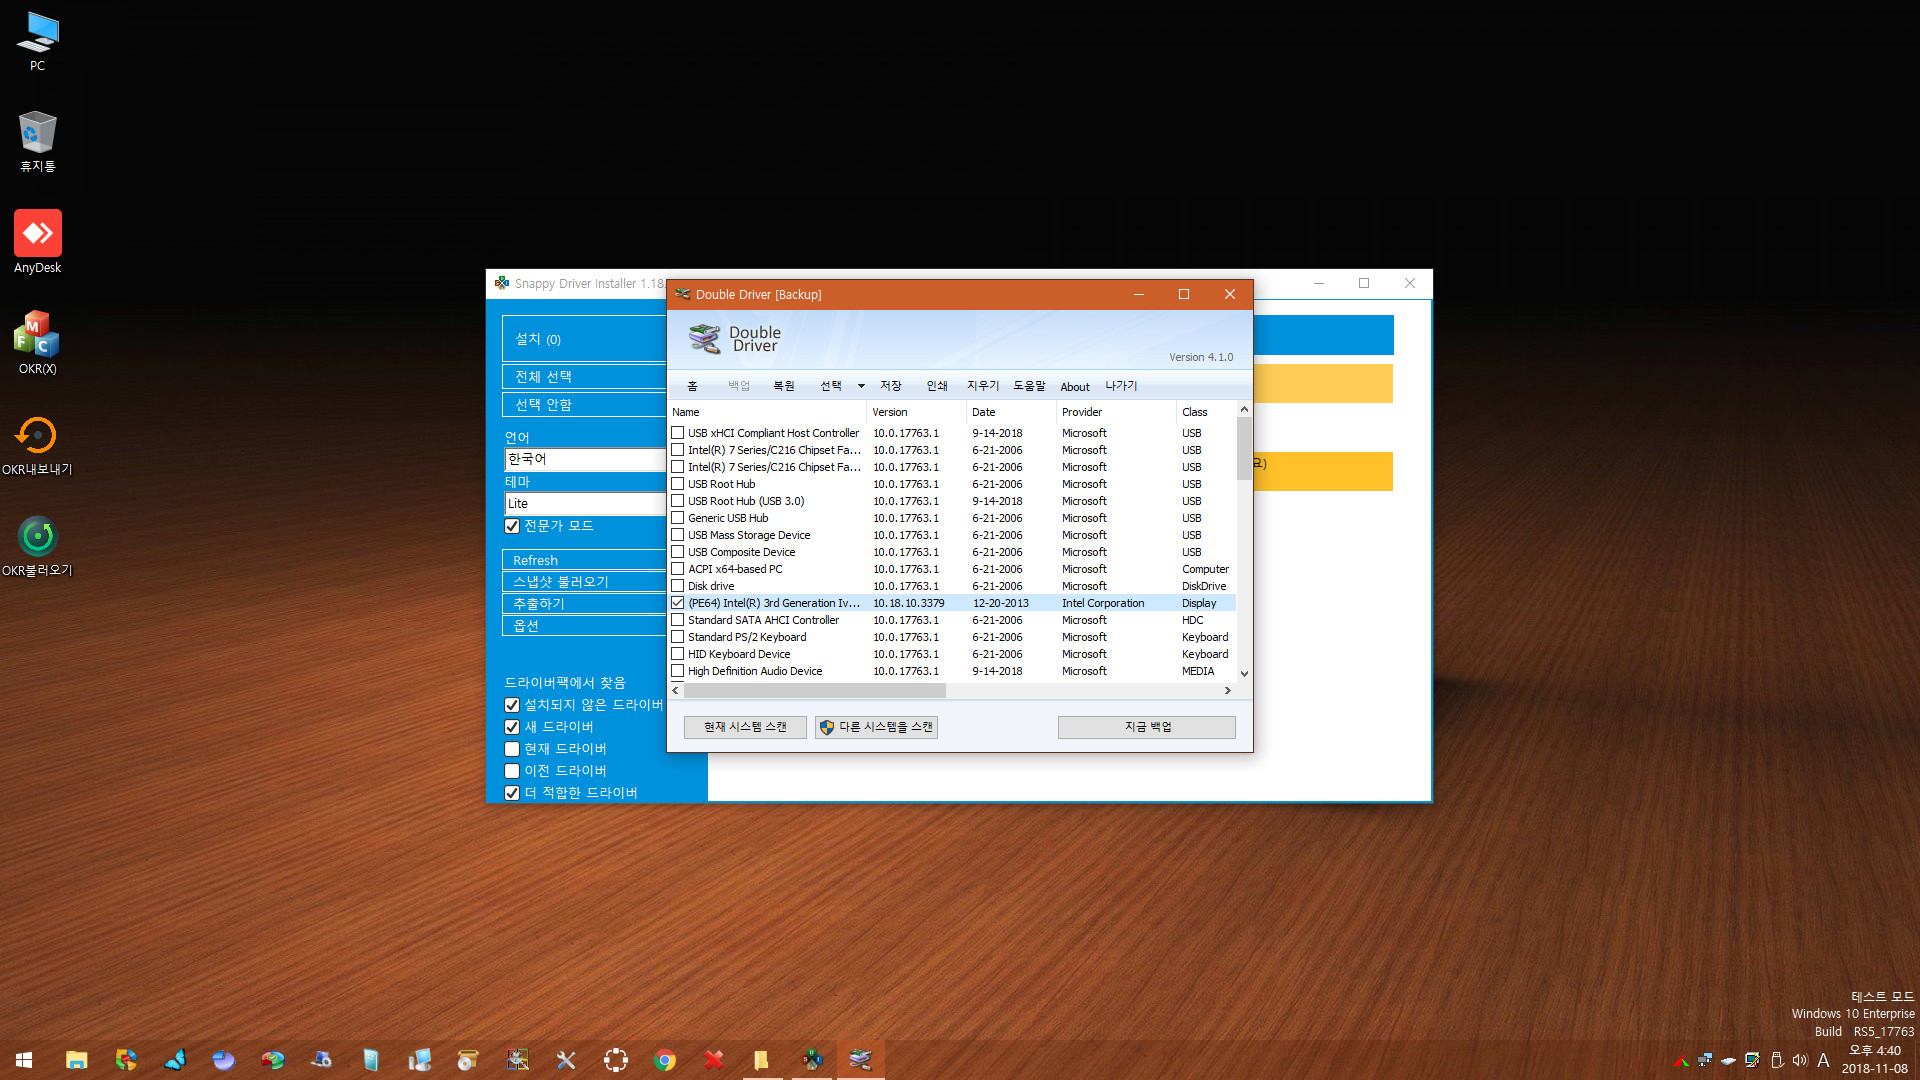
Task: Click the Refresh button in Snappy
Action: [x=584, y=560]
